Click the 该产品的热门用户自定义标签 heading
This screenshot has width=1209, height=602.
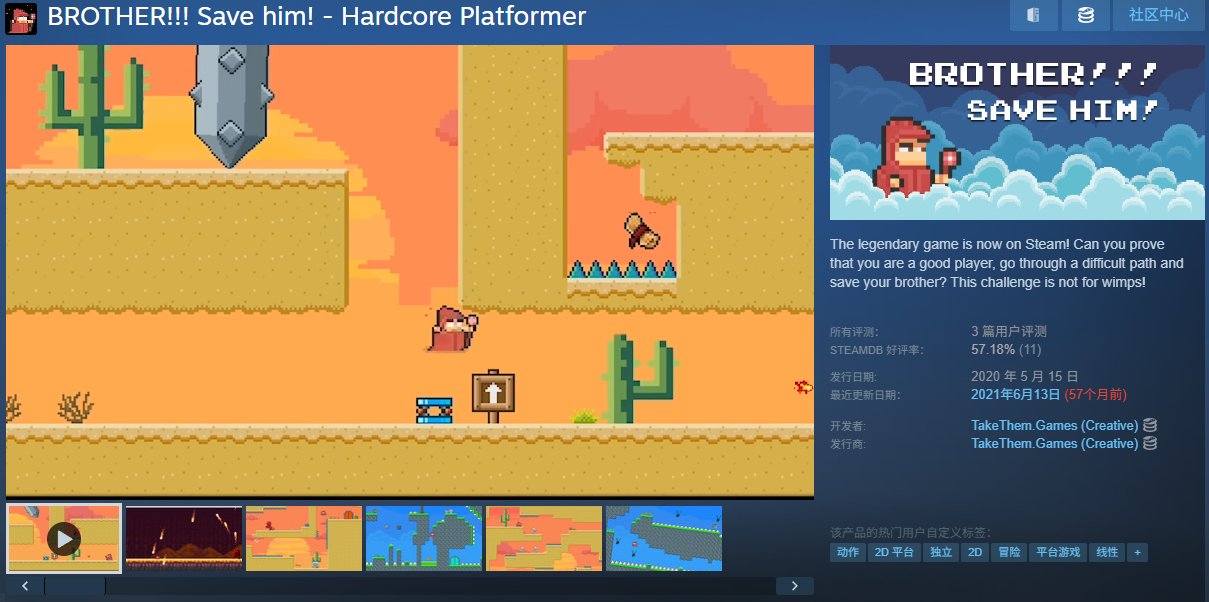pos(911,532)
